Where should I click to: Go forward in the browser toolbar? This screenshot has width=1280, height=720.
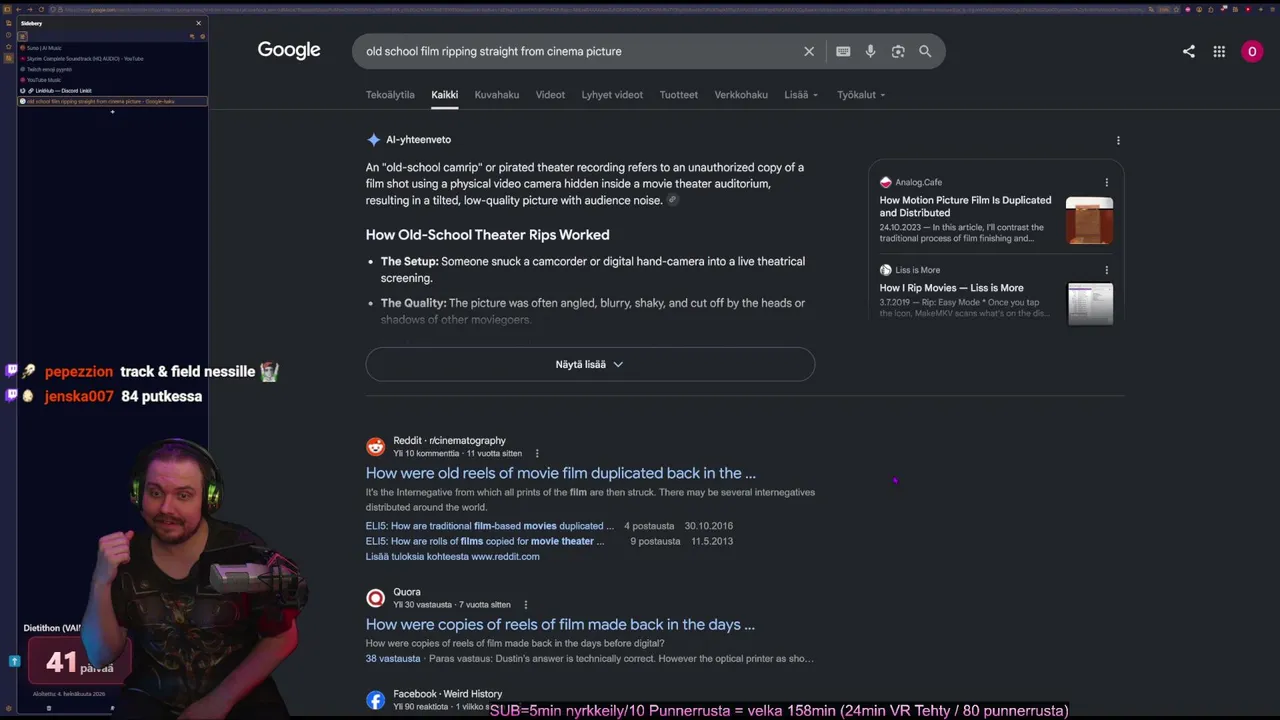click(x=30, y=10)
